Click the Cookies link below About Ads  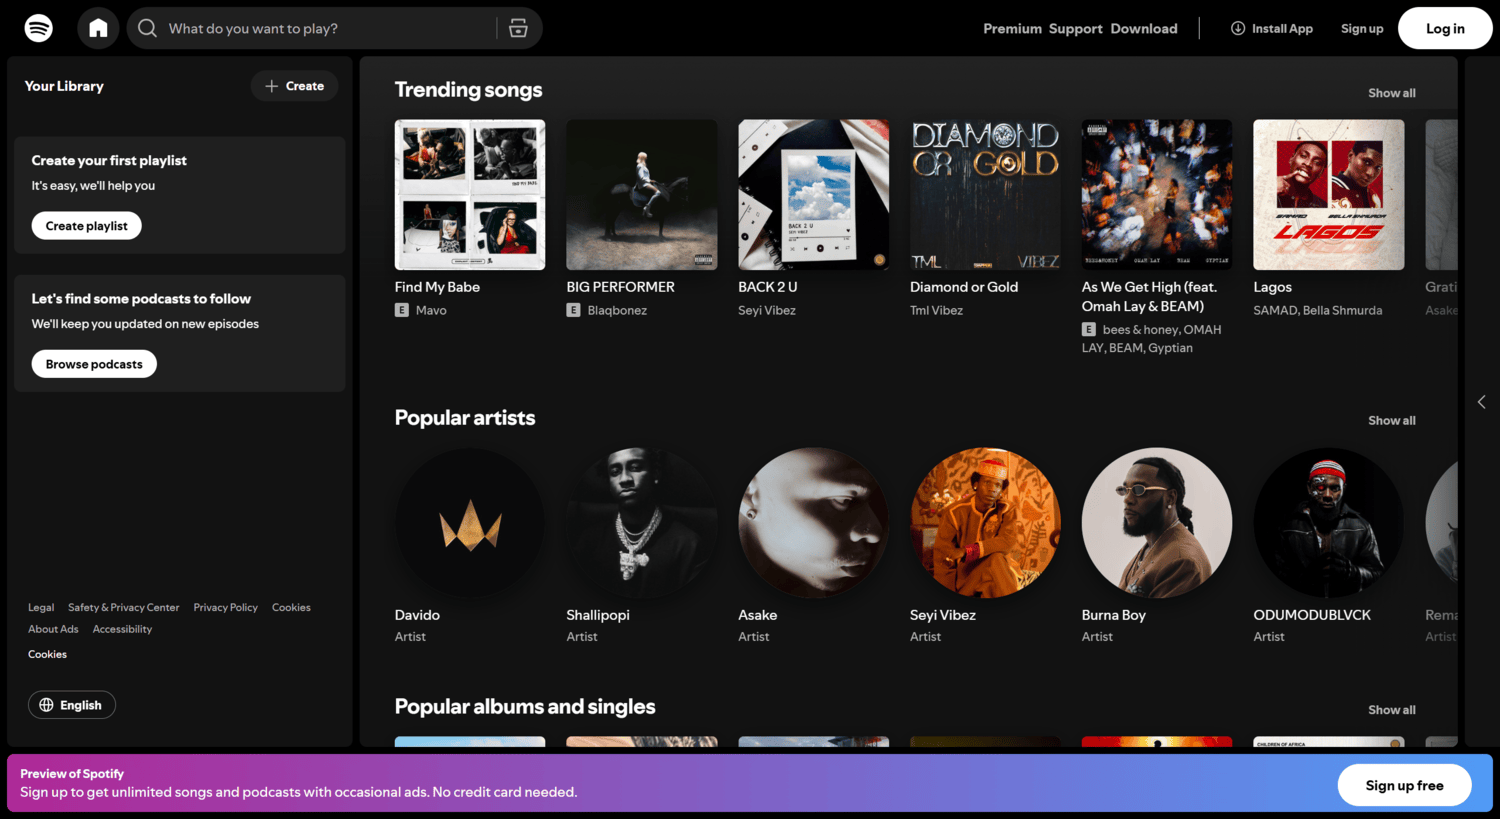click(x=47, y=655)
